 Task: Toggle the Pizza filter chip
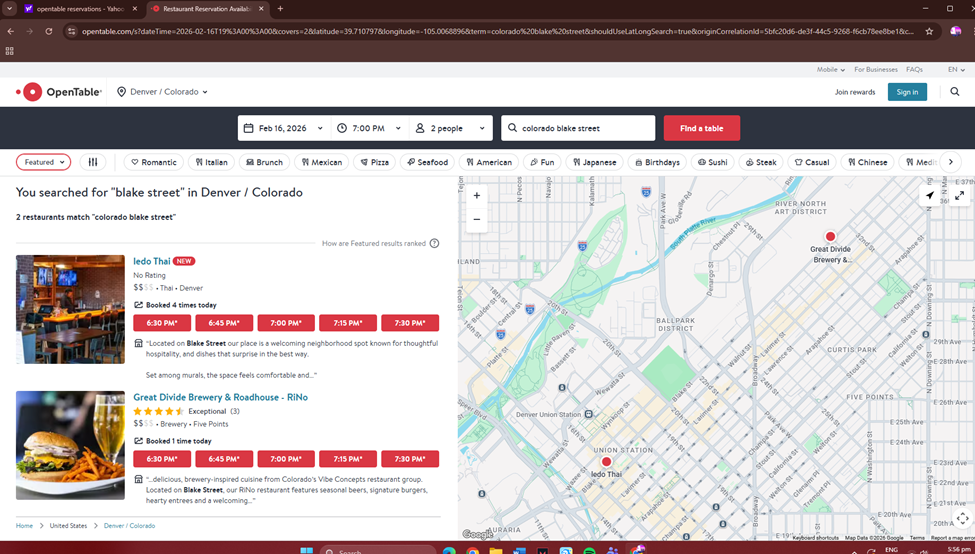click(x=374, y=162)
